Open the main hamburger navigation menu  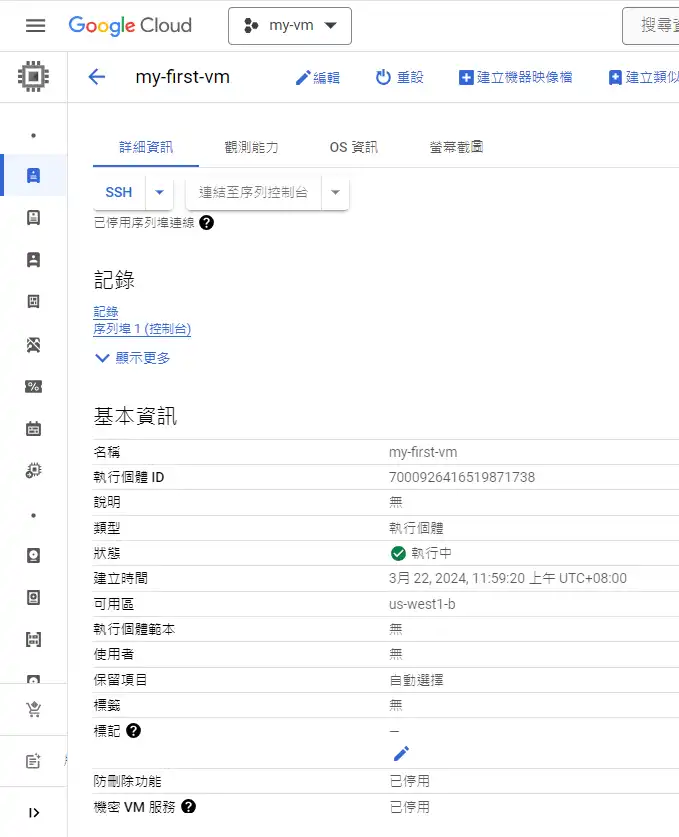click(x=35, y=26)
